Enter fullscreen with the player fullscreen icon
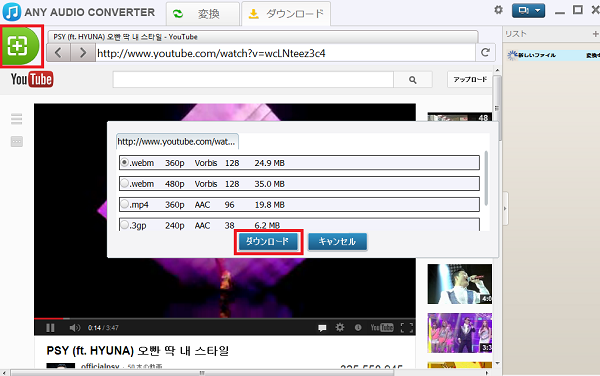 click(x=407, y=327)
